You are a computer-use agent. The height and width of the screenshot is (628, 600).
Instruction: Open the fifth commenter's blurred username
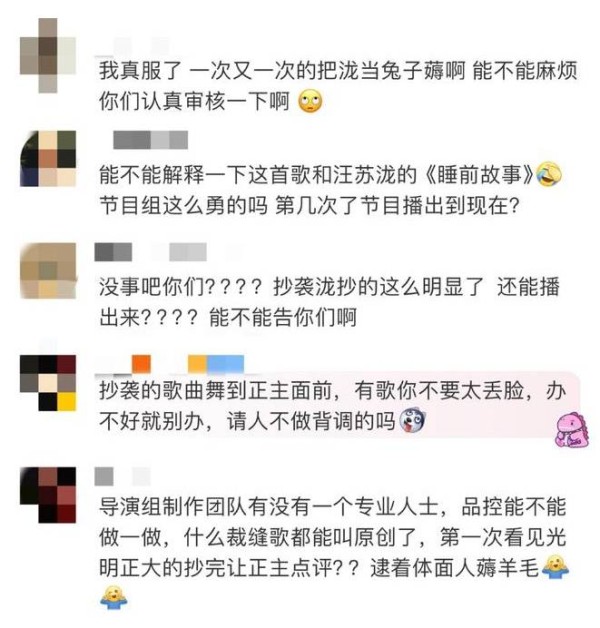pyautogui.click(x=123, y=476)
